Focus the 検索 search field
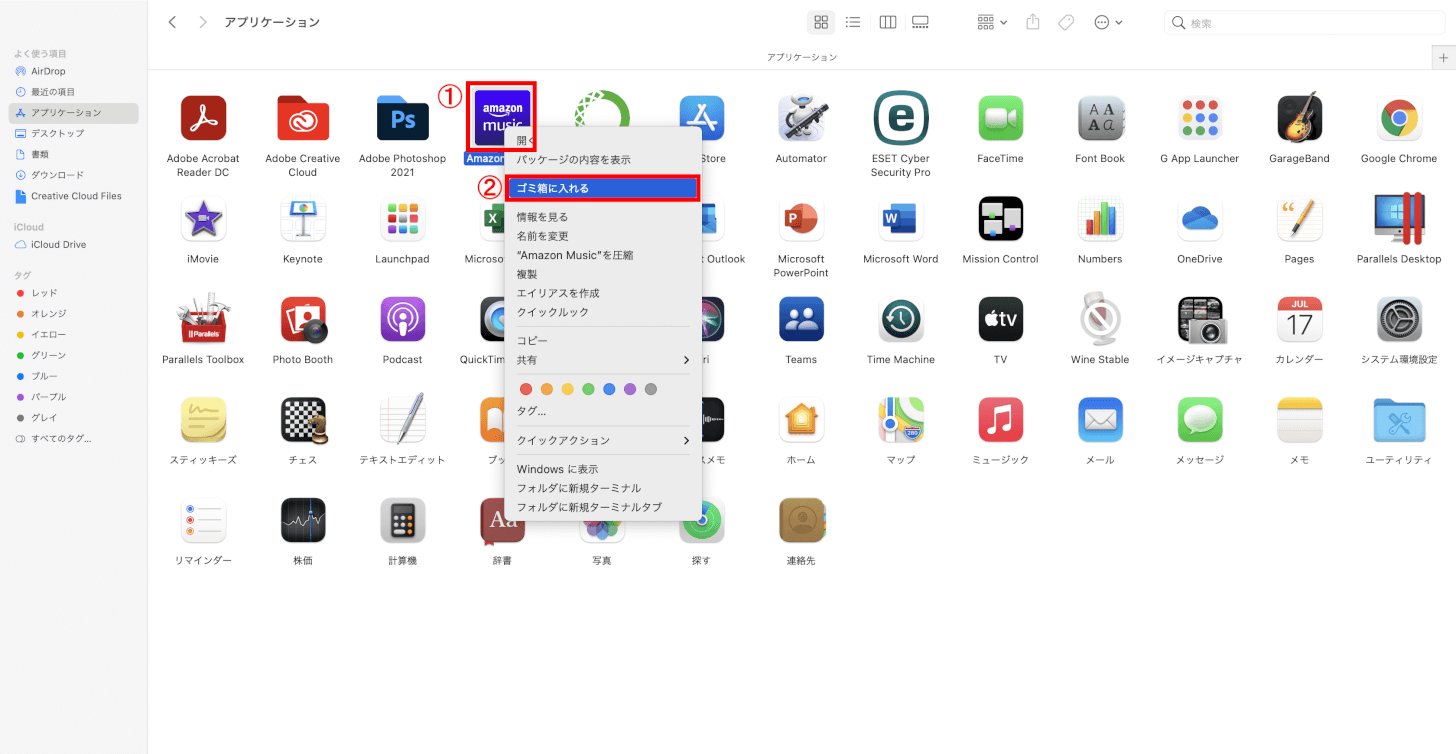 [x=1303, y=22]
